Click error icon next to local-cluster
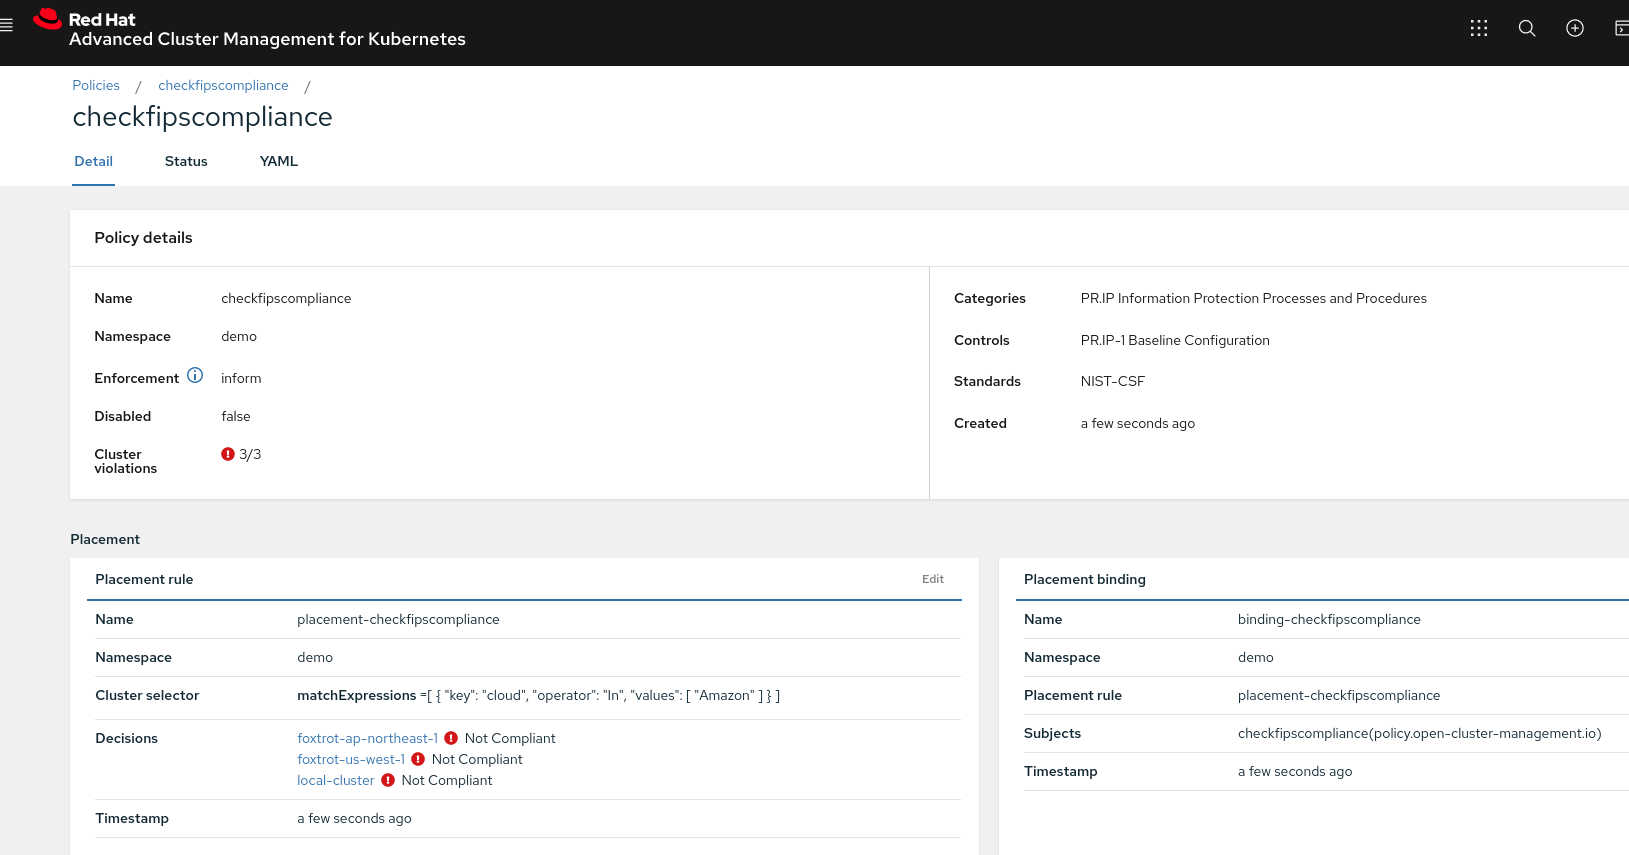Viewport: 1629px width, 855px height. coord(388,780)
